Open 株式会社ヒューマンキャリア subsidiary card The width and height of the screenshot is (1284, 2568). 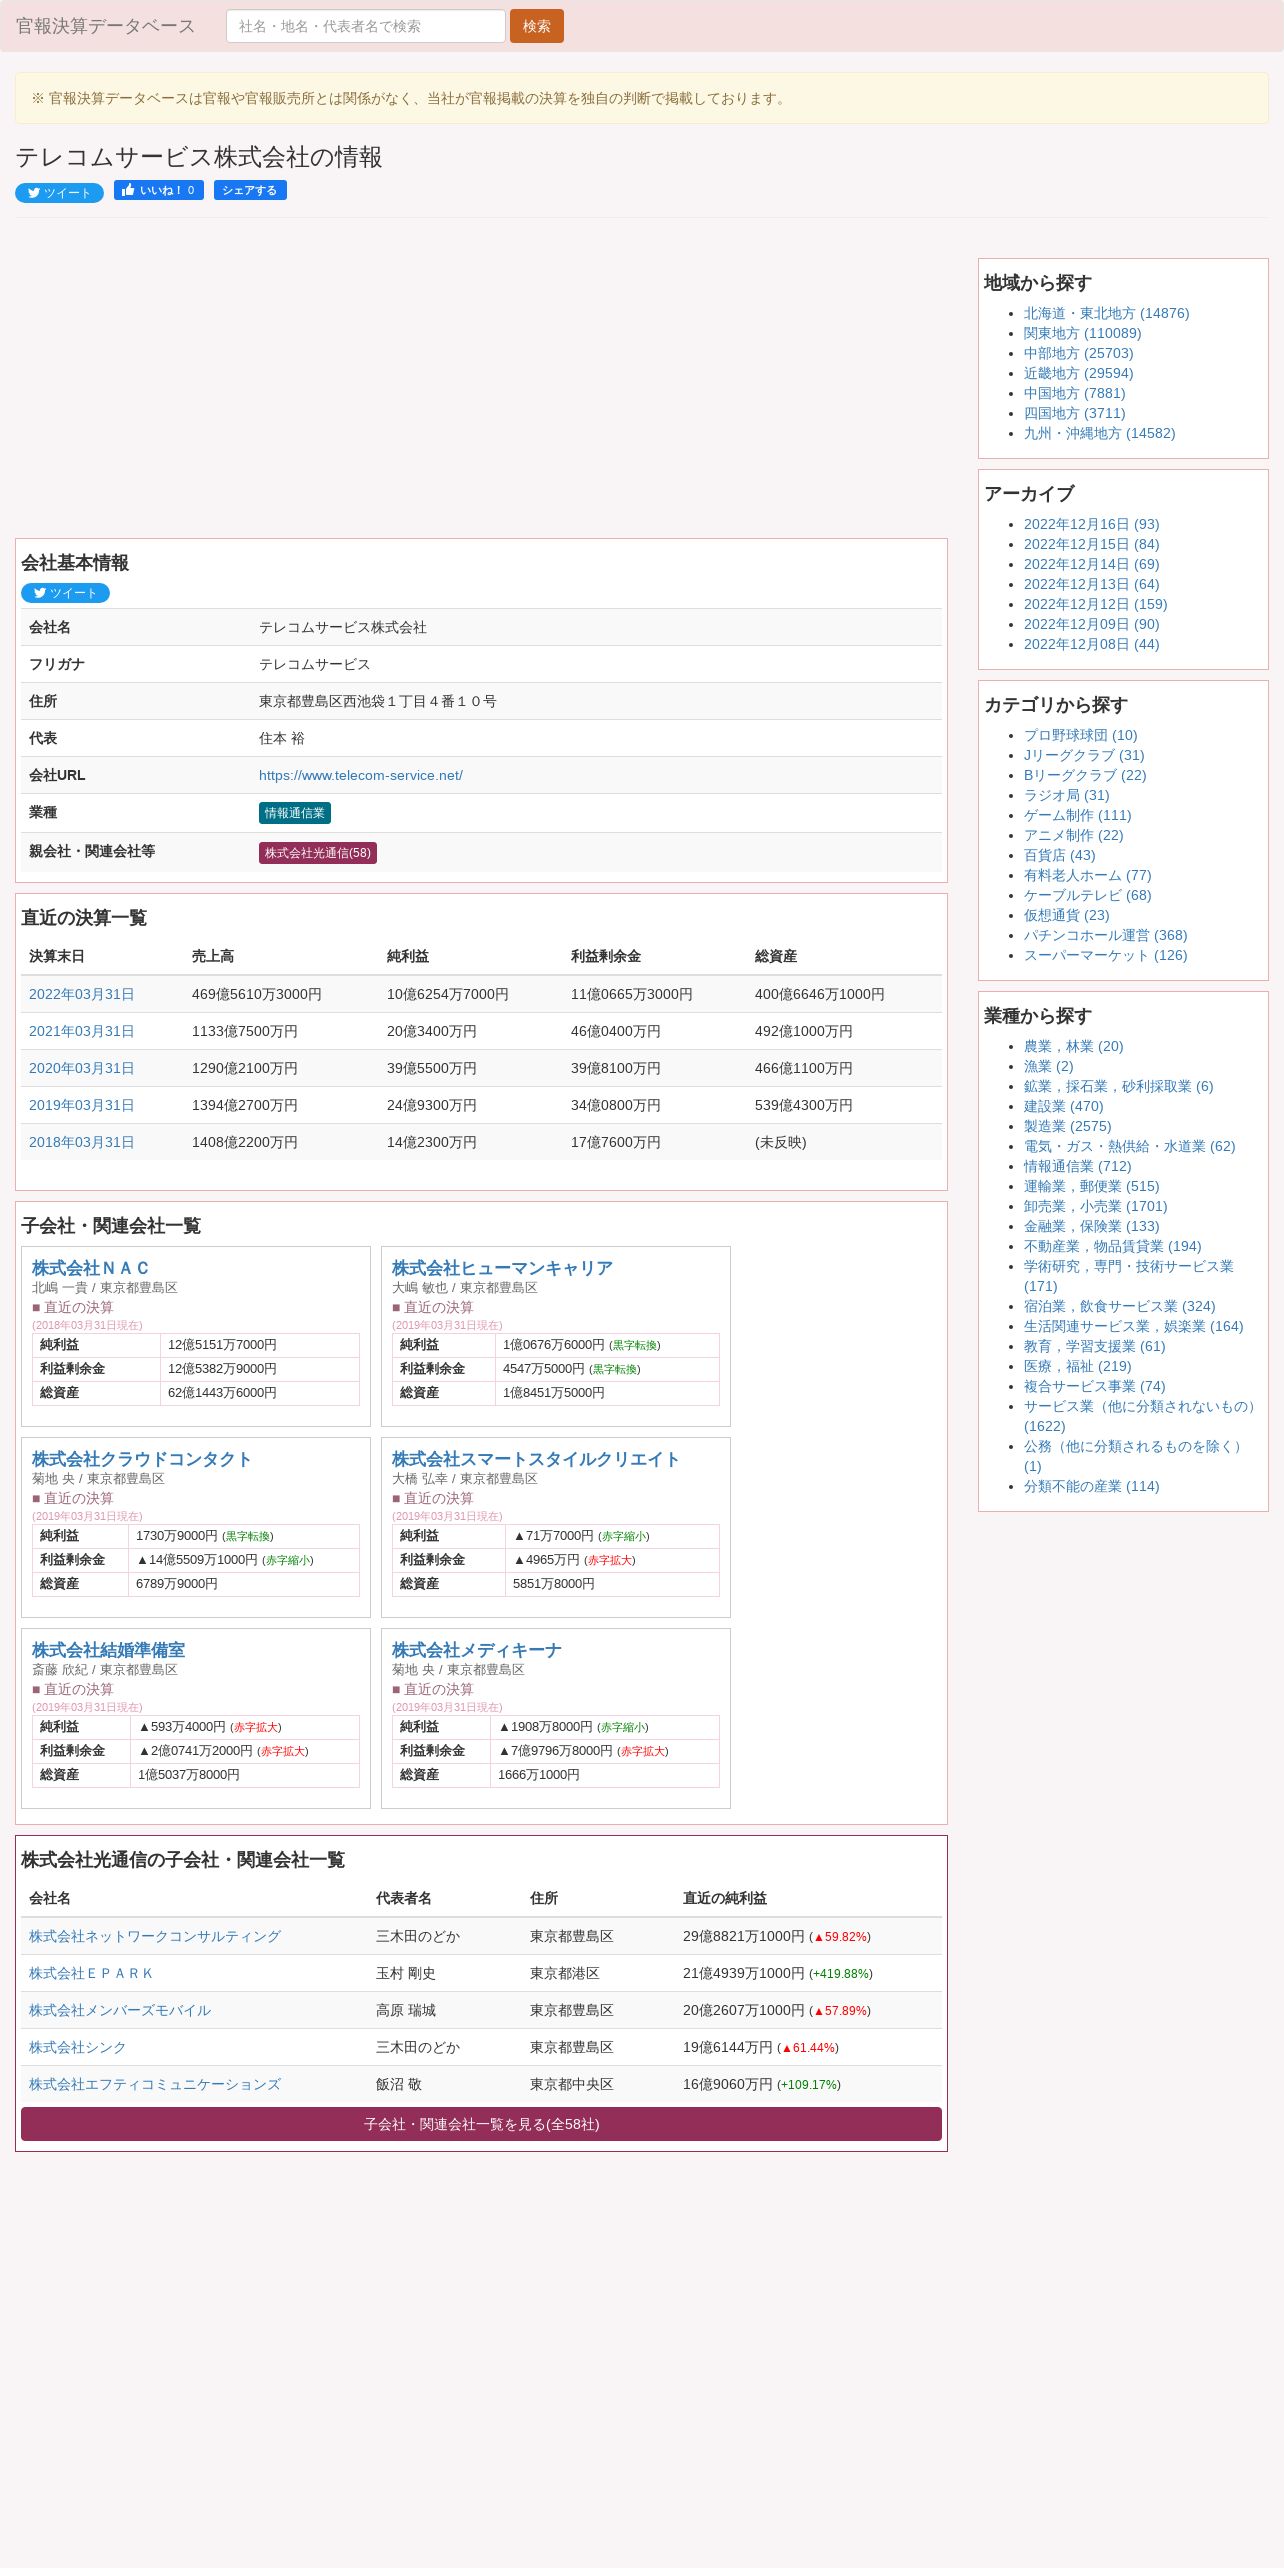coord(502,1268)
